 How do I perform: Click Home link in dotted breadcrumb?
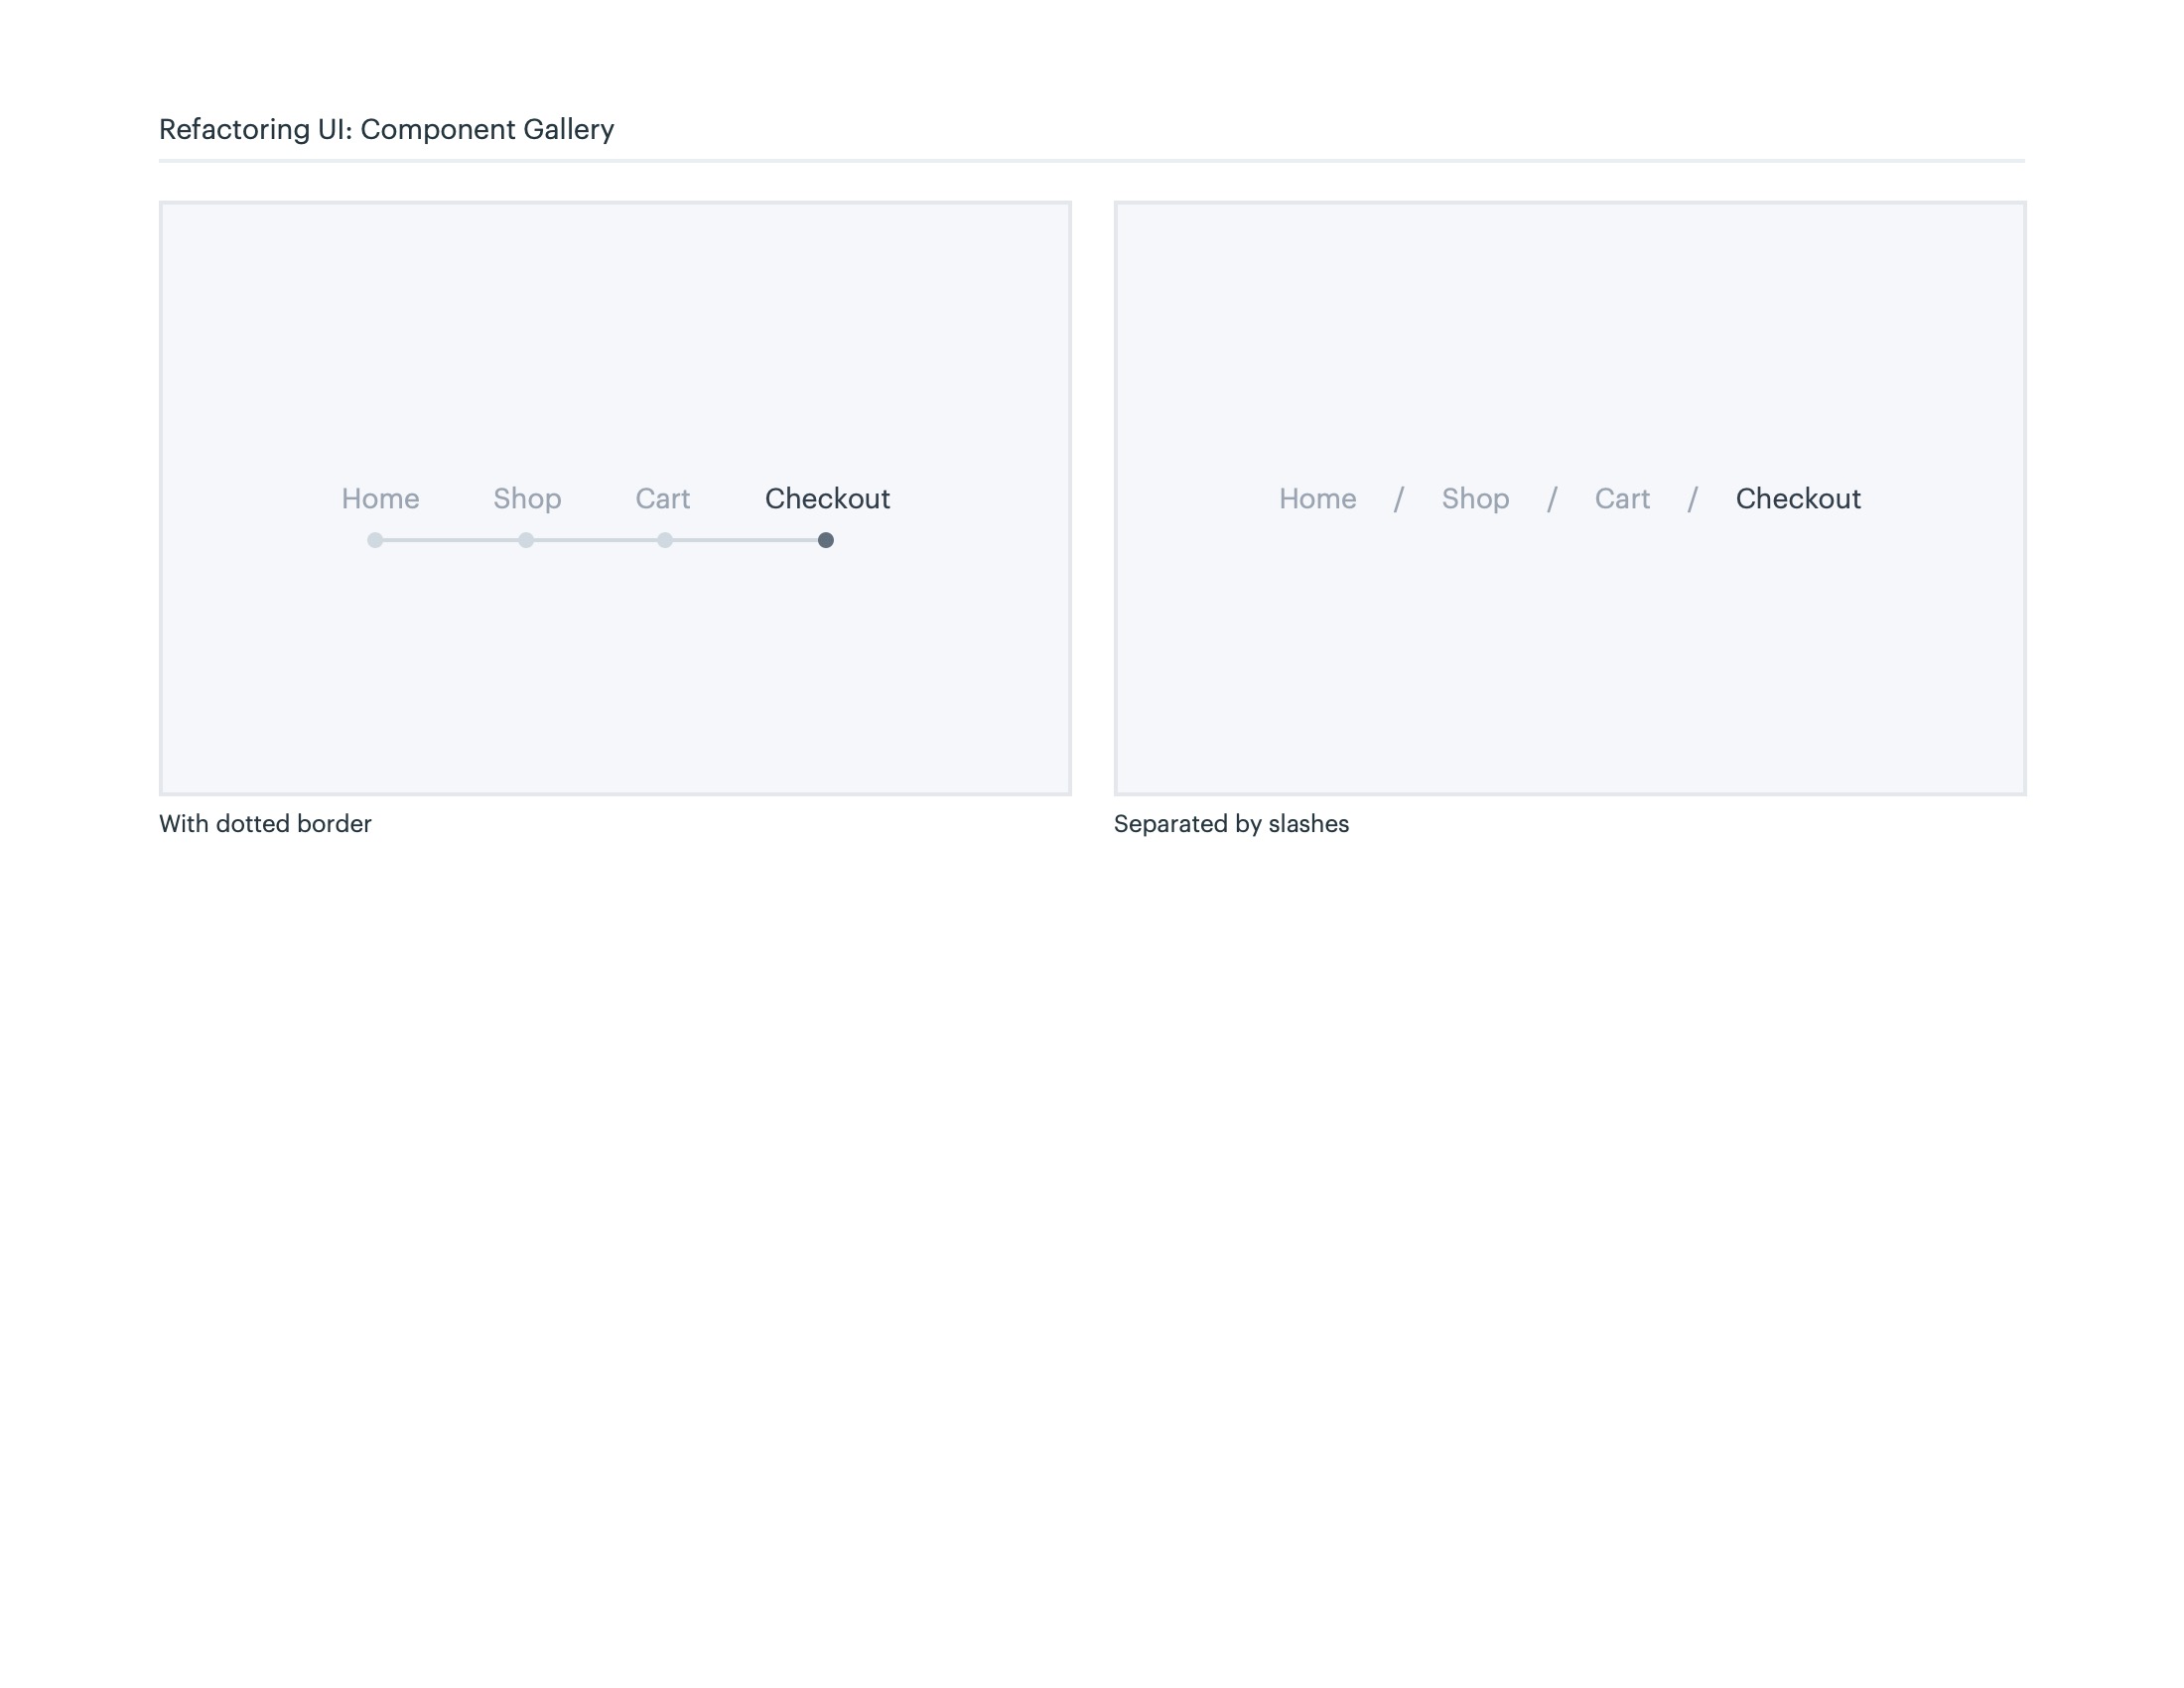coord(380,498)
